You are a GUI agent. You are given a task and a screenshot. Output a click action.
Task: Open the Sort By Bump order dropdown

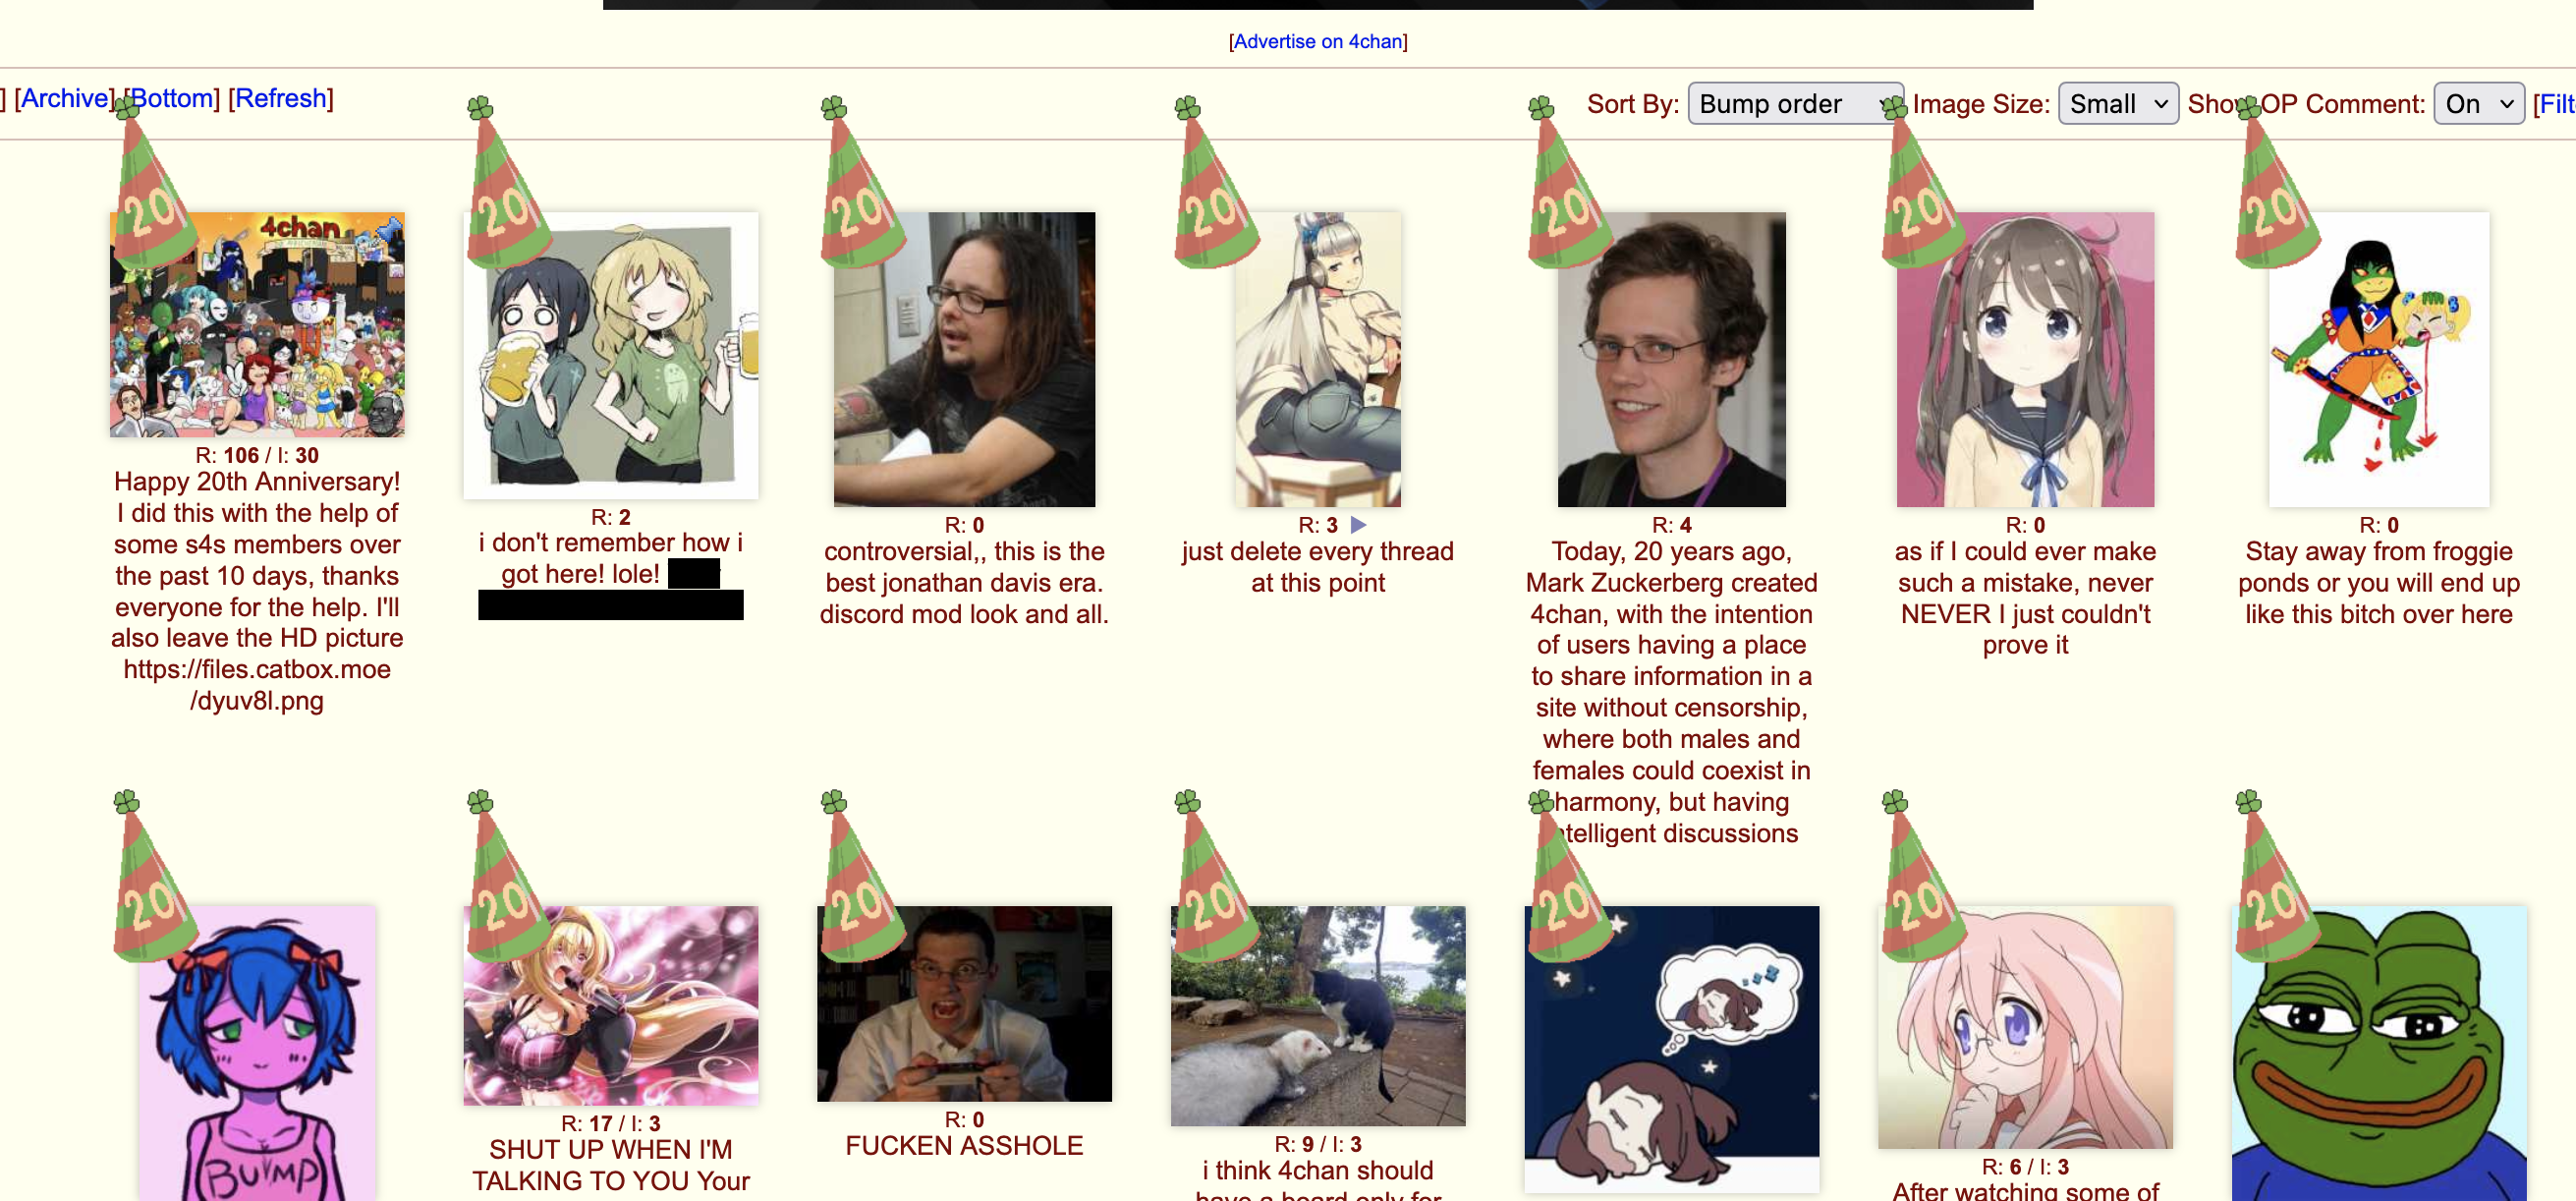(x=1794, y=104)
